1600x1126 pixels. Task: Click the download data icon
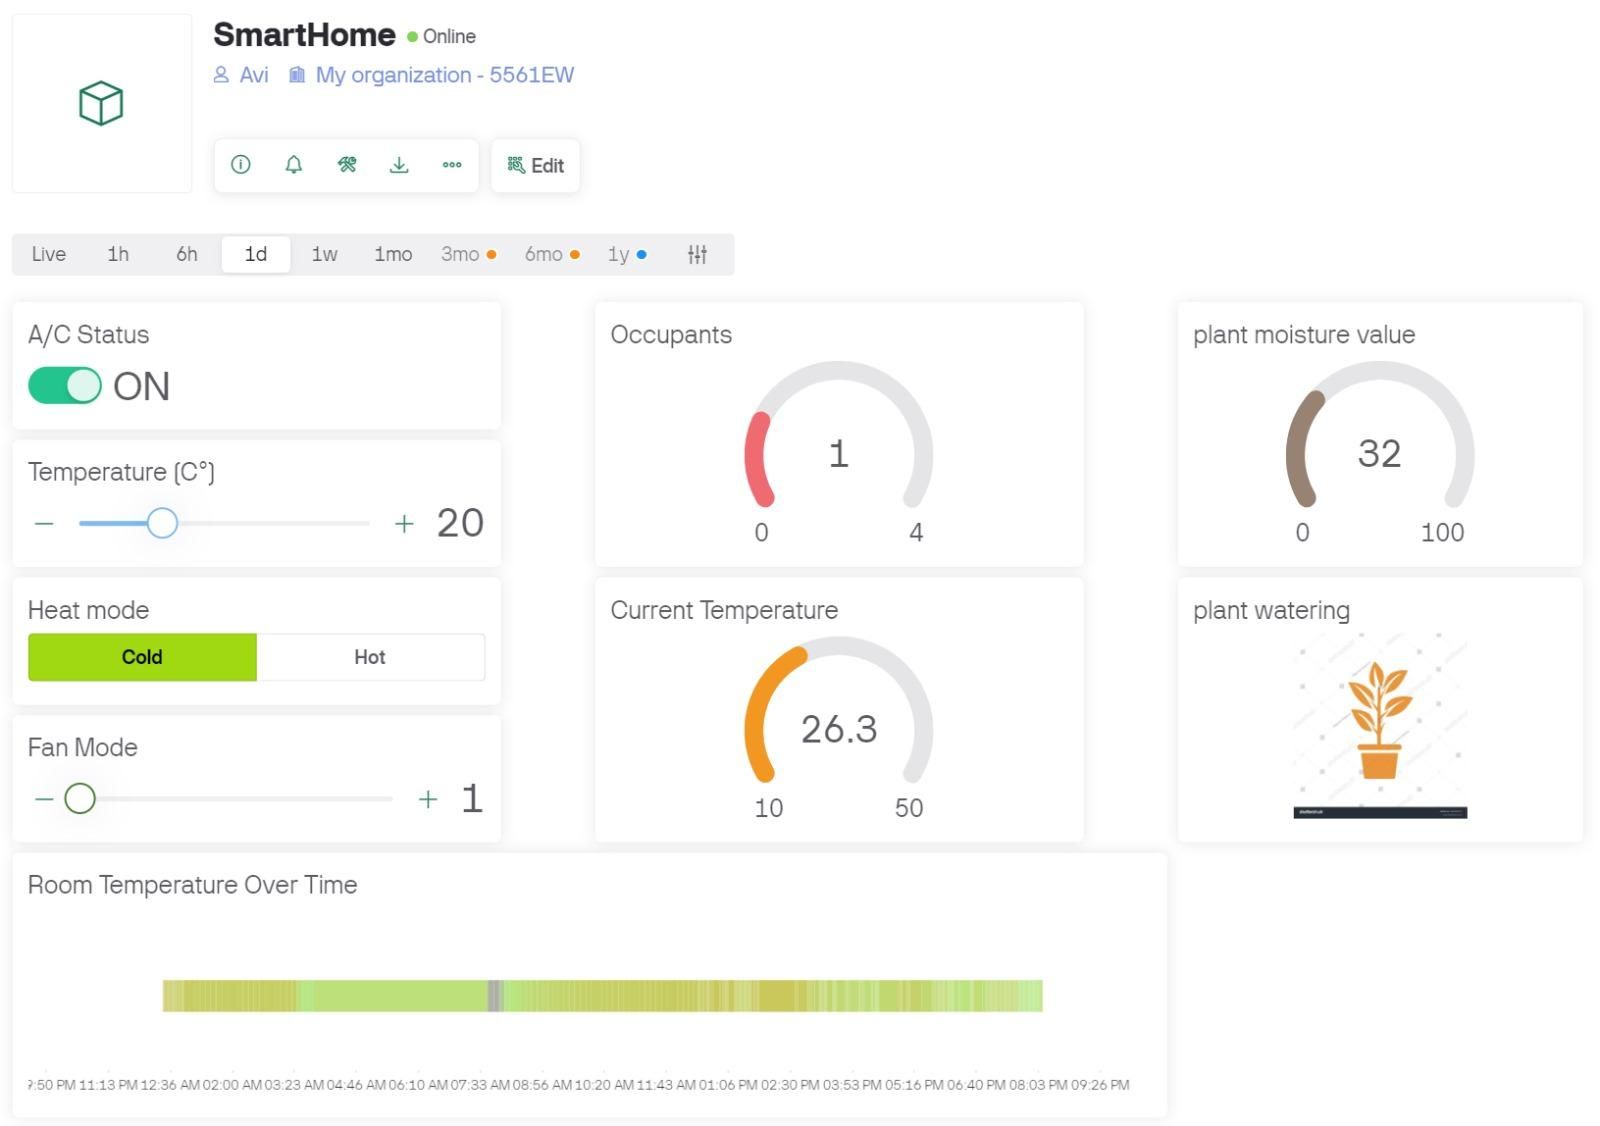point(399,165)
